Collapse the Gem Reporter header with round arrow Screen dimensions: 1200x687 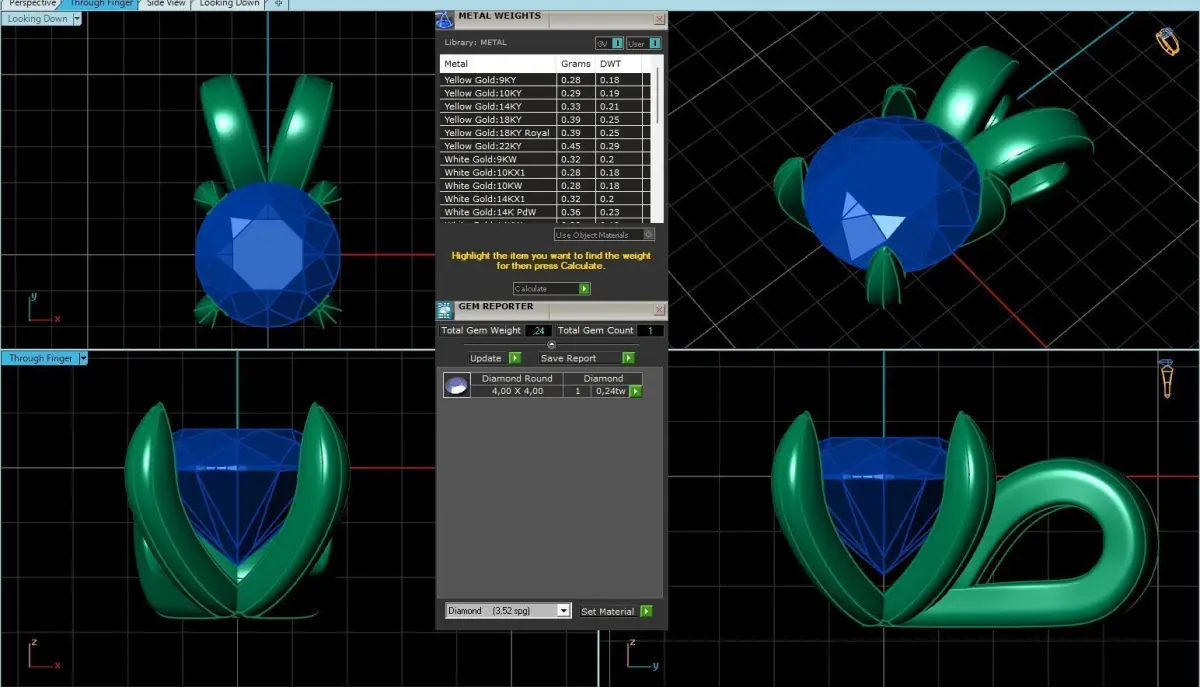(x=552, y=344)
